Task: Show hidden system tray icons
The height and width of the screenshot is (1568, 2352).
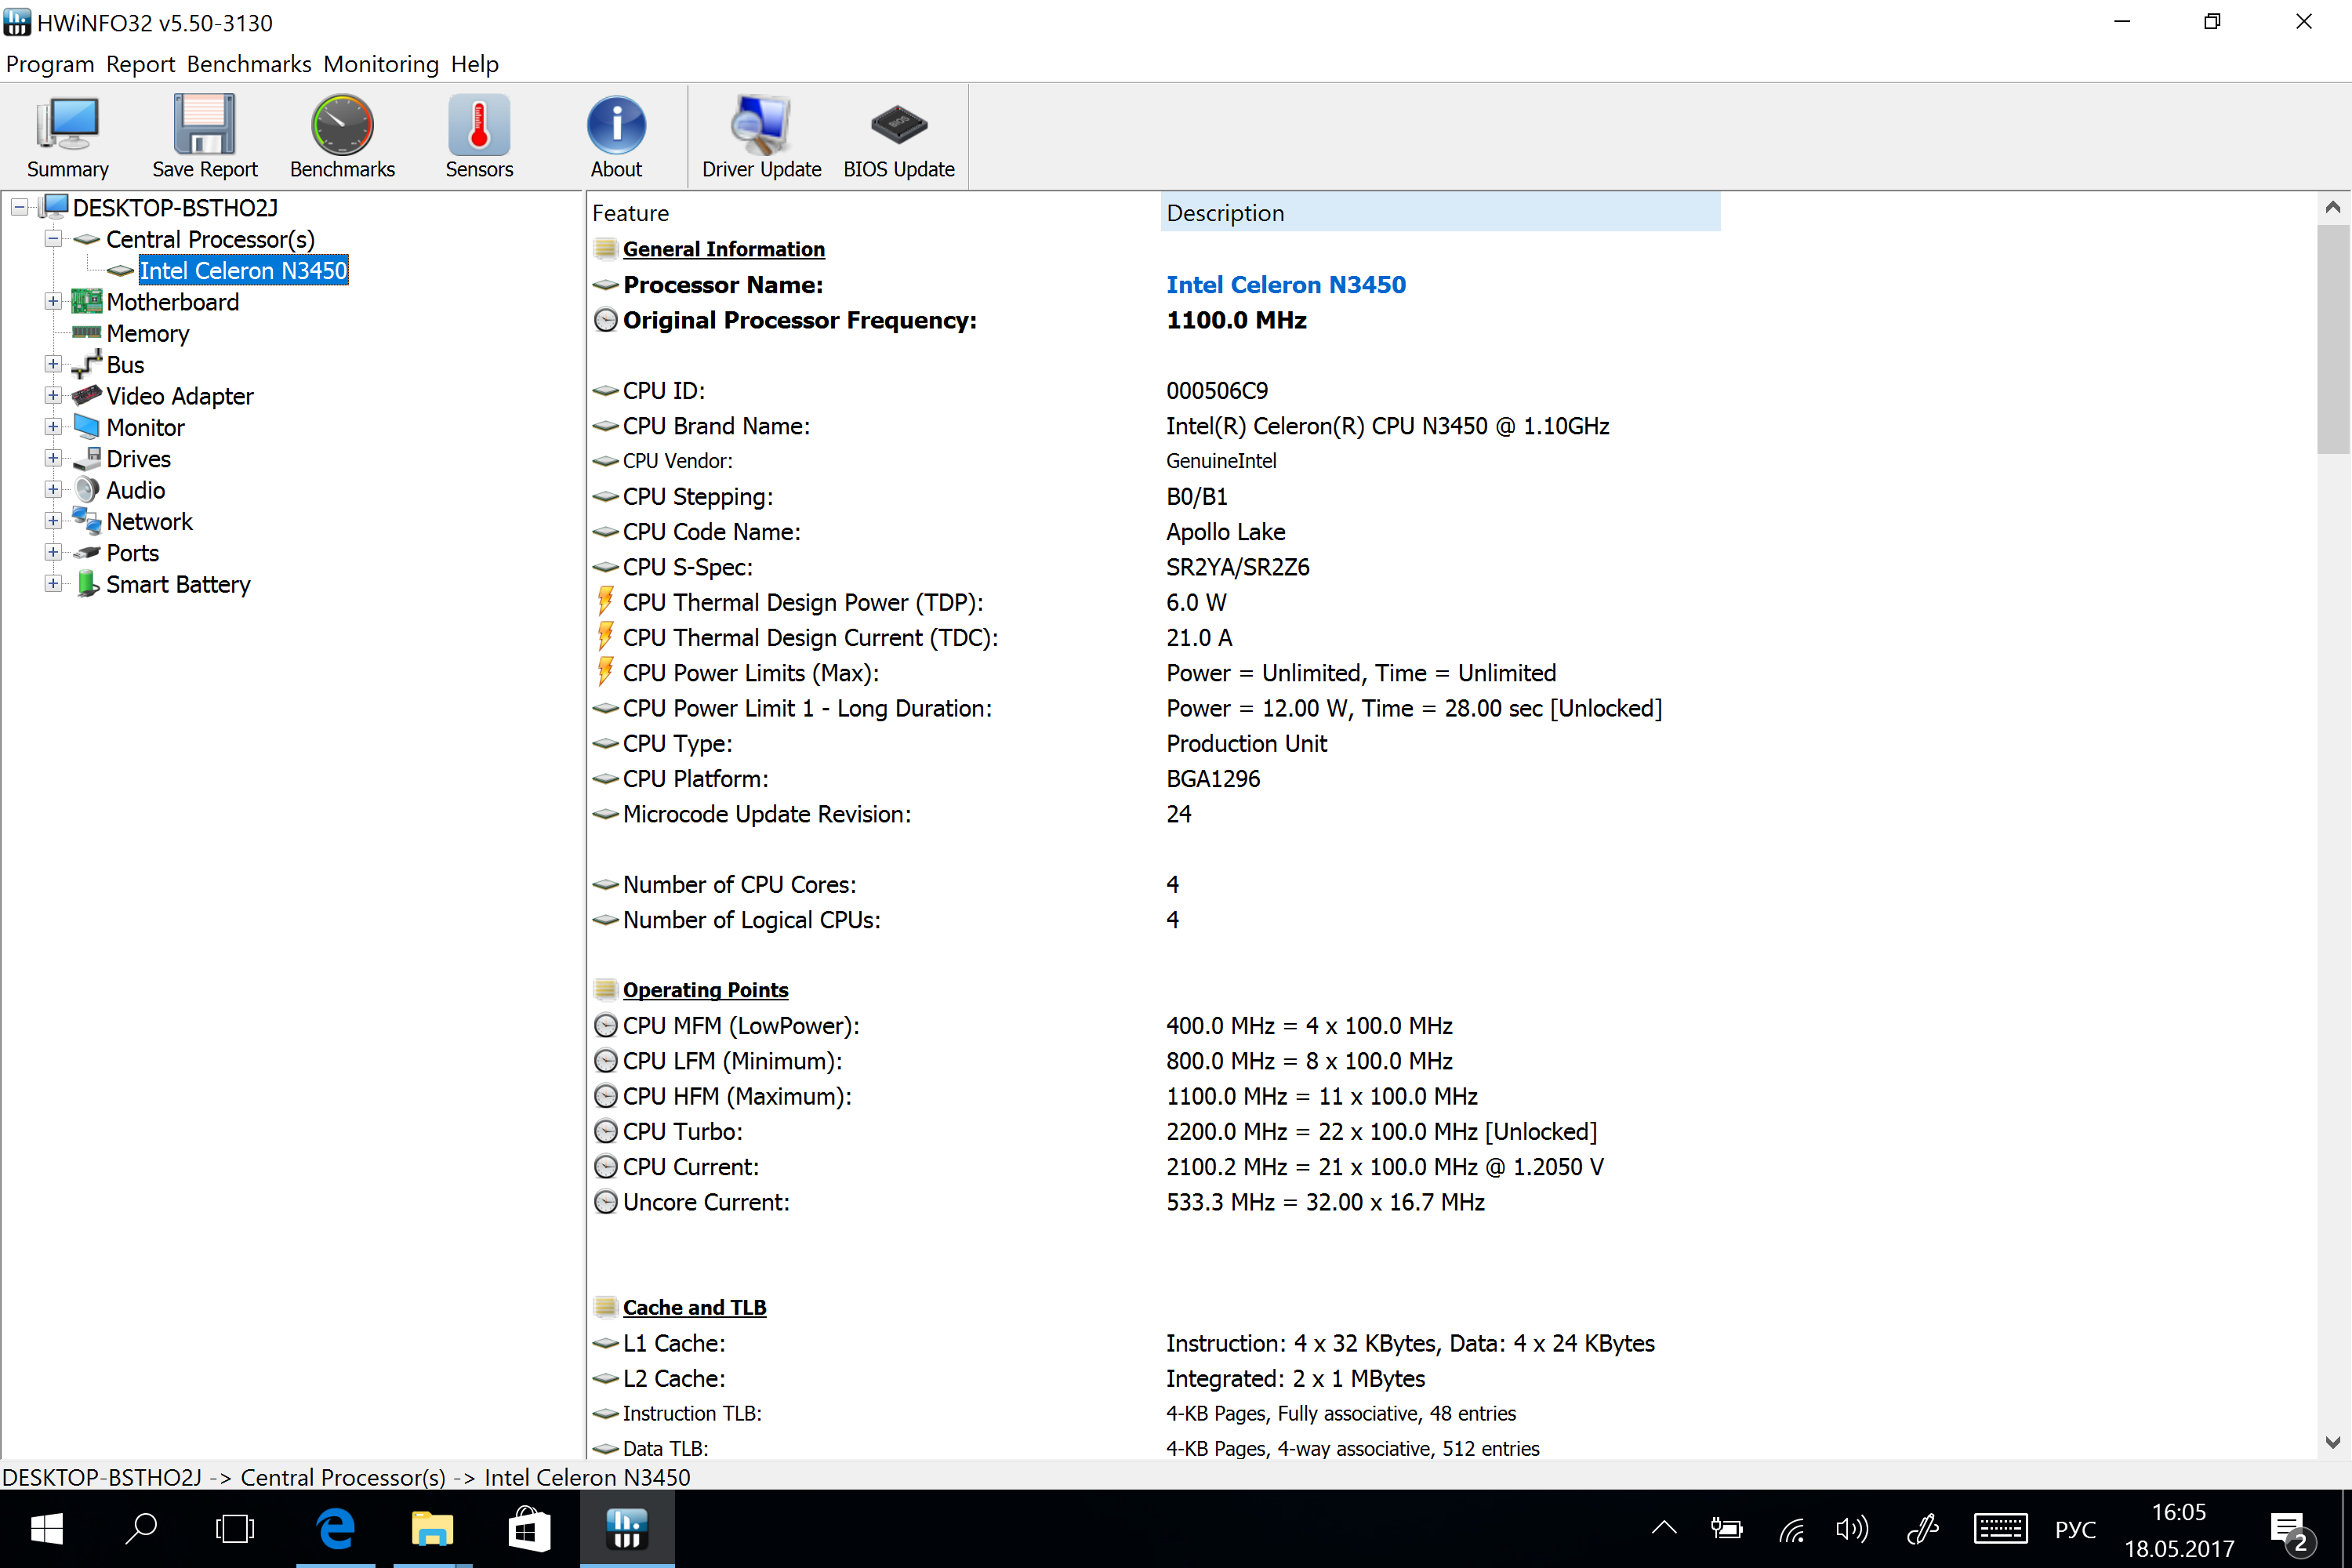Action: pos(1664,1528)
